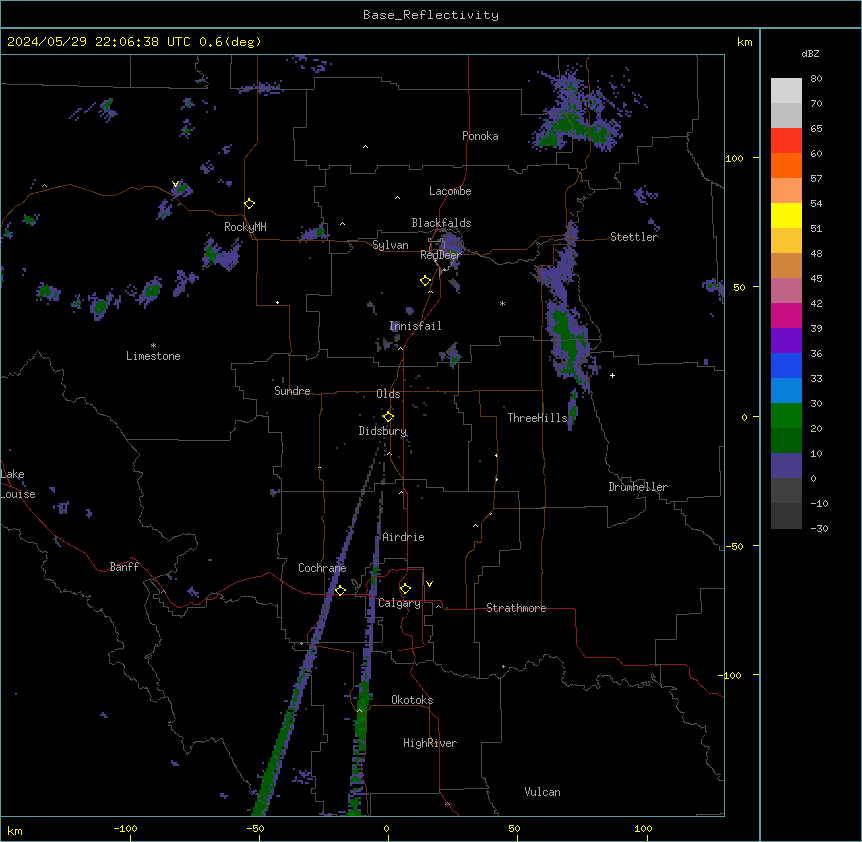Select the HighRiver label
Screen dimensions: 862x842
click(430, 743)
